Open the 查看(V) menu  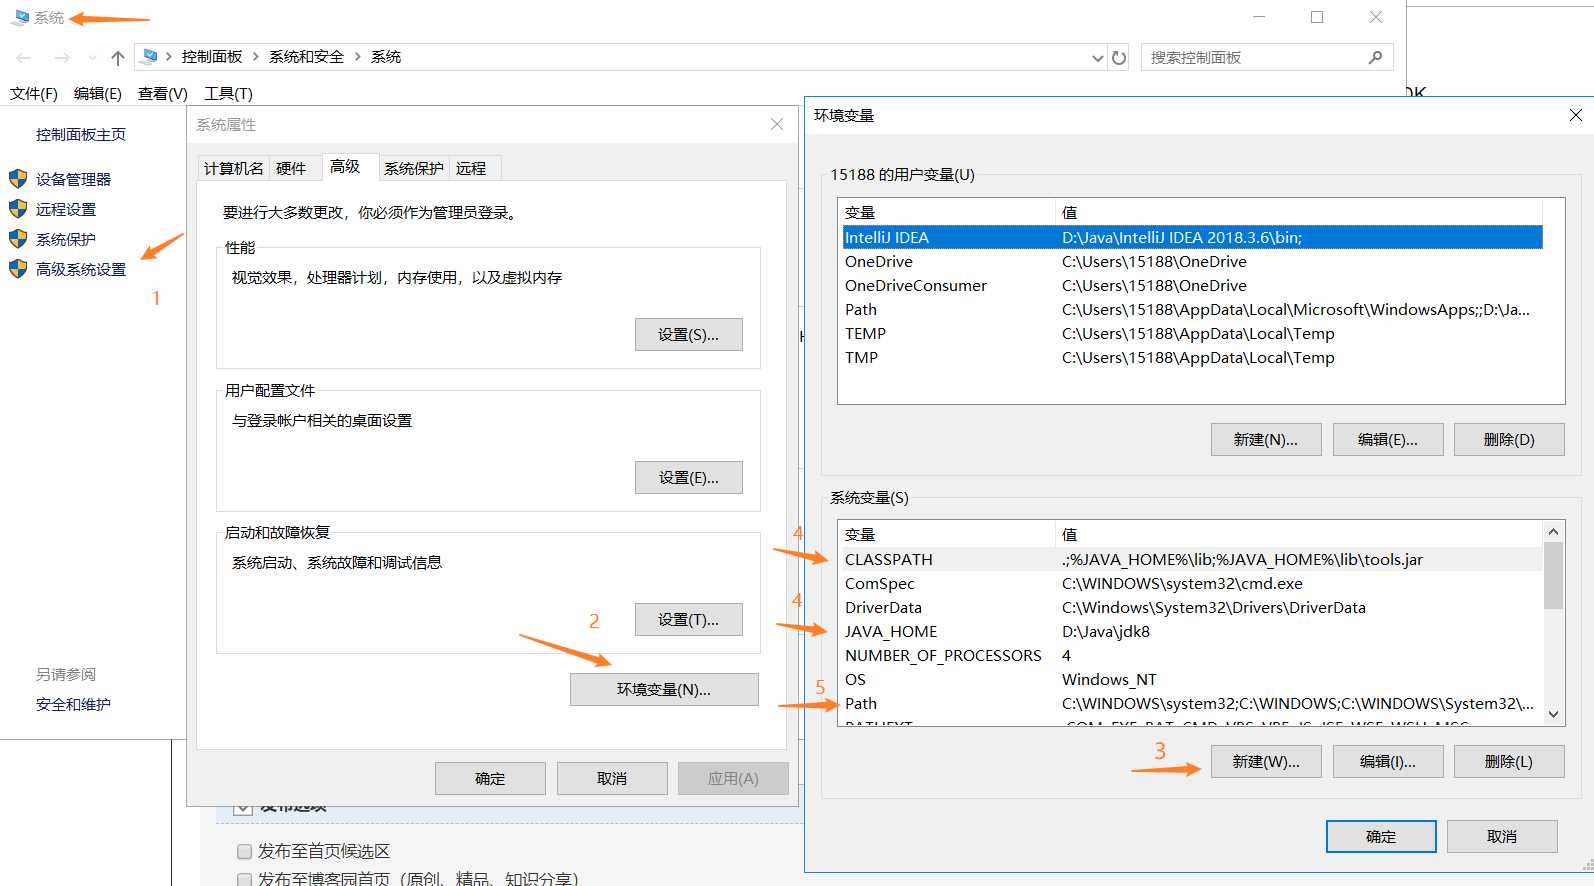(163, 93)
